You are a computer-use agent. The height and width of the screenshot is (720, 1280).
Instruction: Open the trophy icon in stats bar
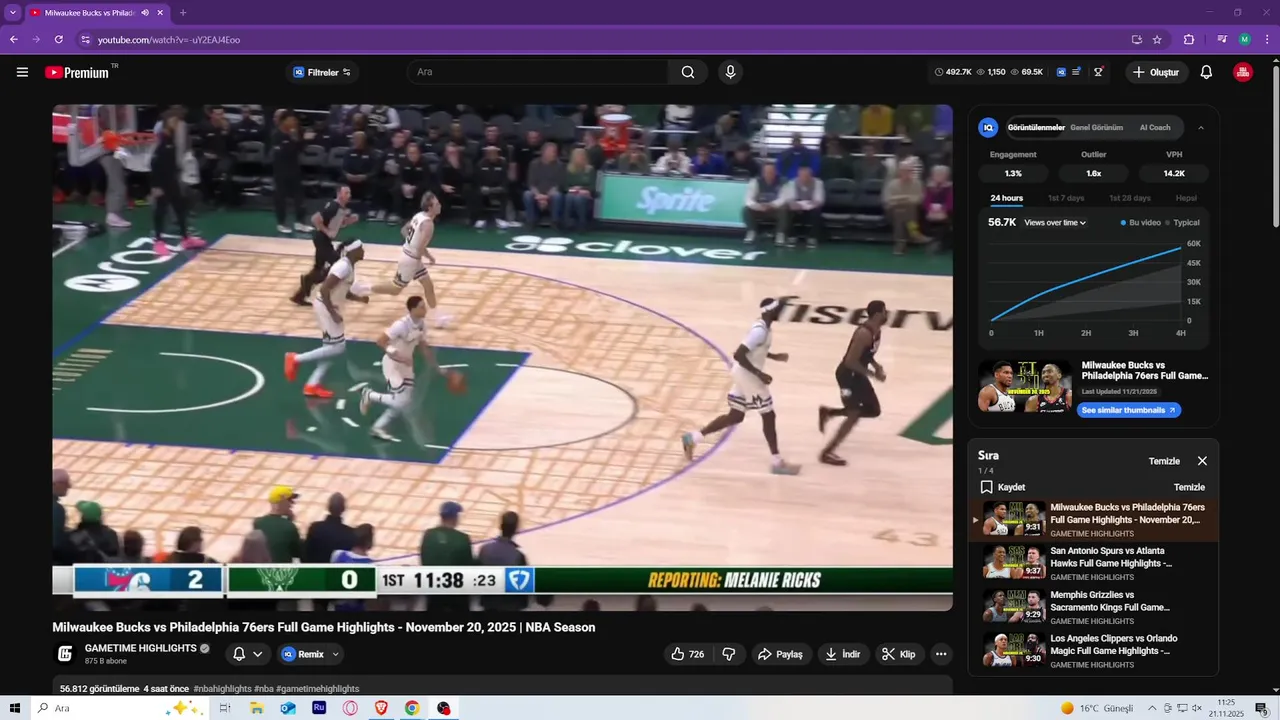coord(1098,72)
